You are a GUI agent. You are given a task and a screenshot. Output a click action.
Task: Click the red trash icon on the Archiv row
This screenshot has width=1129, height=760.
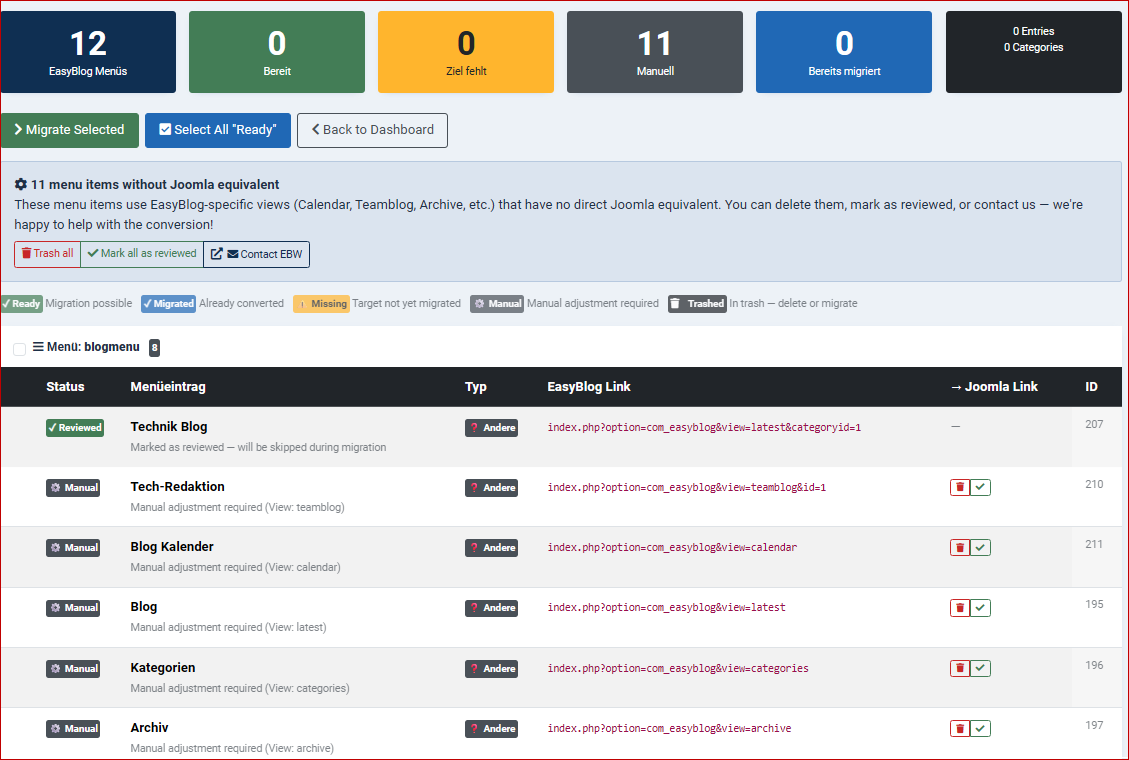960,728
